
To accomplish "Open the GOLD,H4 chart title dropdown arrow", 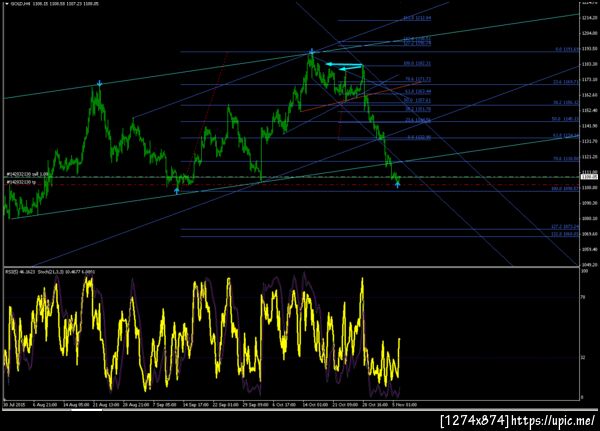I will [7, 3].
